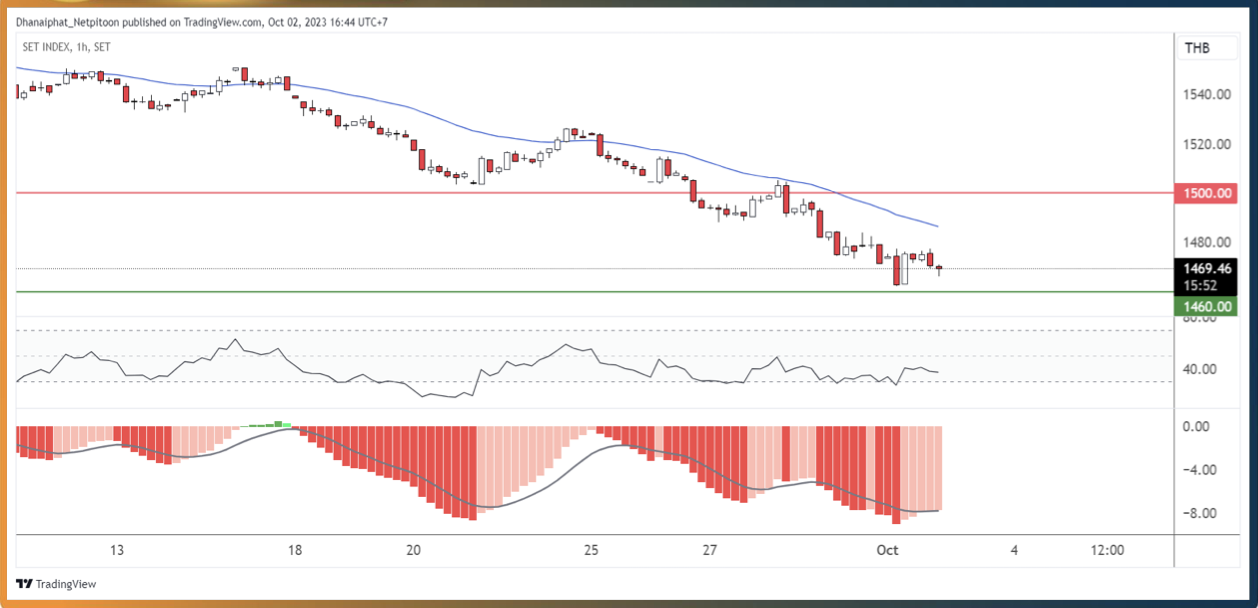Click the date label 18 on time axis
The image size is (1258, 608).
click(294, 550)
